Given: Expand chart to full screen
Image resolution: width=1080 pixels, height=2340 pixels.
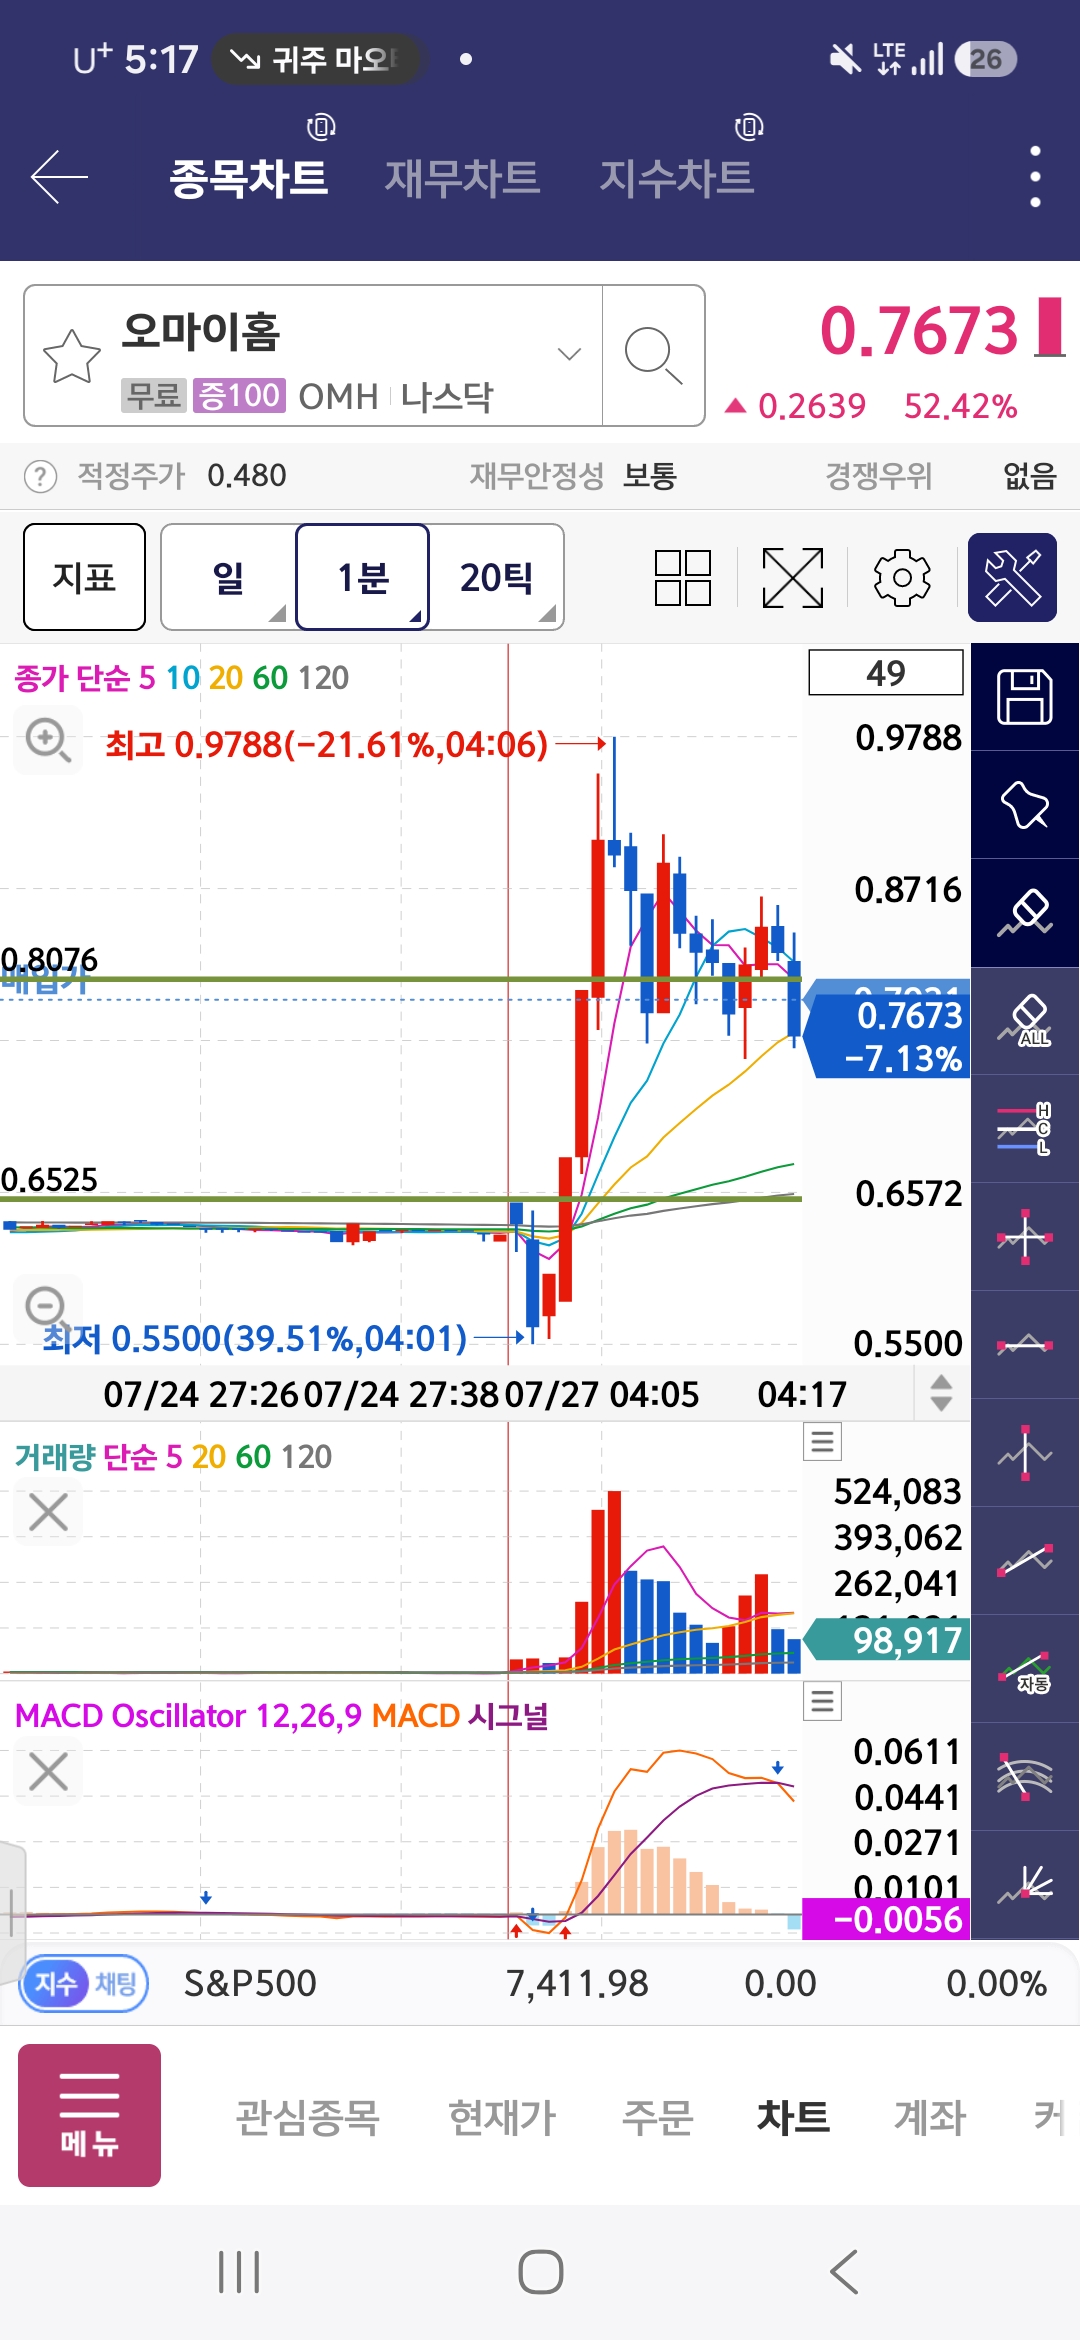Looking at the screenshot, I should pyautogui.click(x=793, y=577).
